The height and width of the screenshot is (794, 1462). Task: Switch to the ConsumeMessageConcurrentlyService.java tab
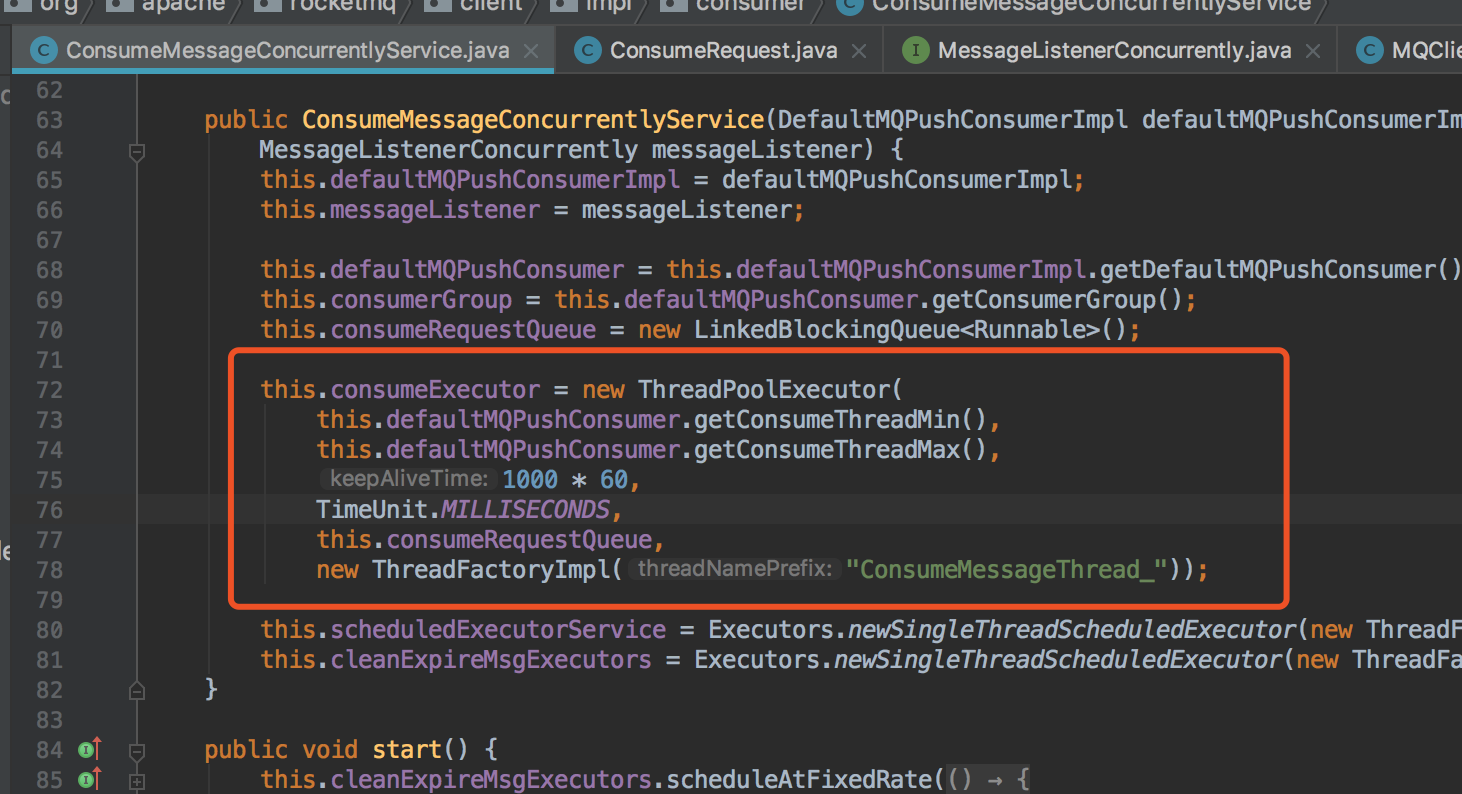coord(283,50)
